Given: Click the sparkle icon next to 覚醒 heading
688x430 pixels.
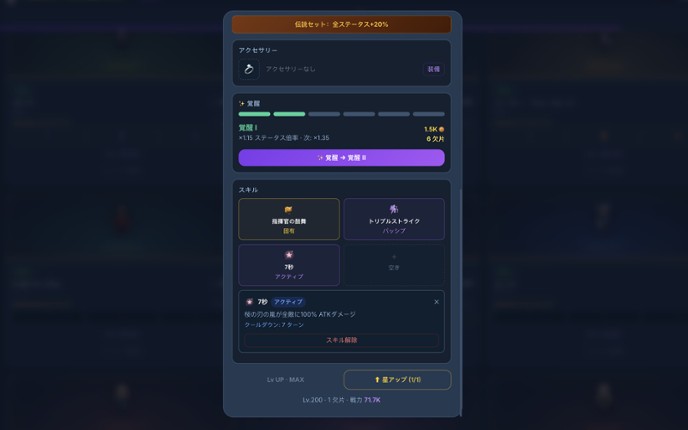Looking at the screenshot, I should [x=241, y=104].
